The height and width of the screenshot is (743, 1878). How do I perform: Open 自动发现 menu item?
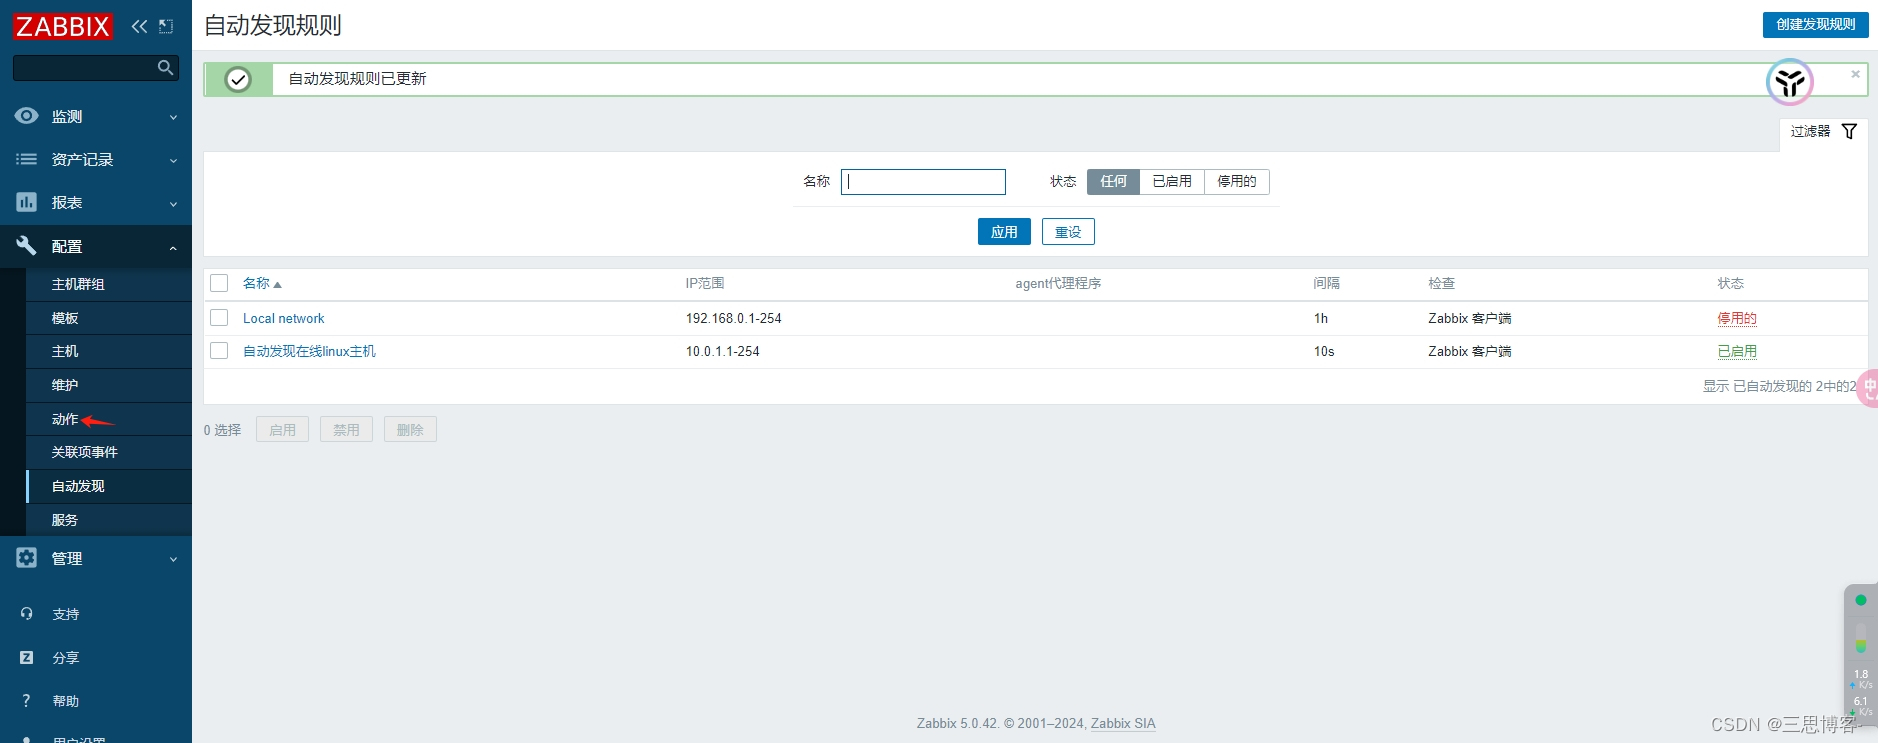pyautogui.click(x=109, y=486)
